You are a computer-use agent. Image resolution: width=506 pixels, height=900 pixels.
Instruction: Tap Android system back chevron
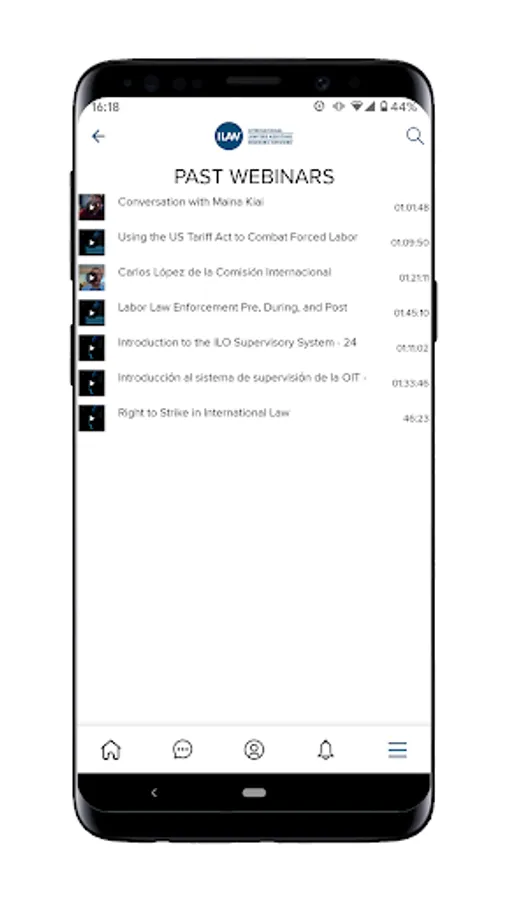pos(153,793)
